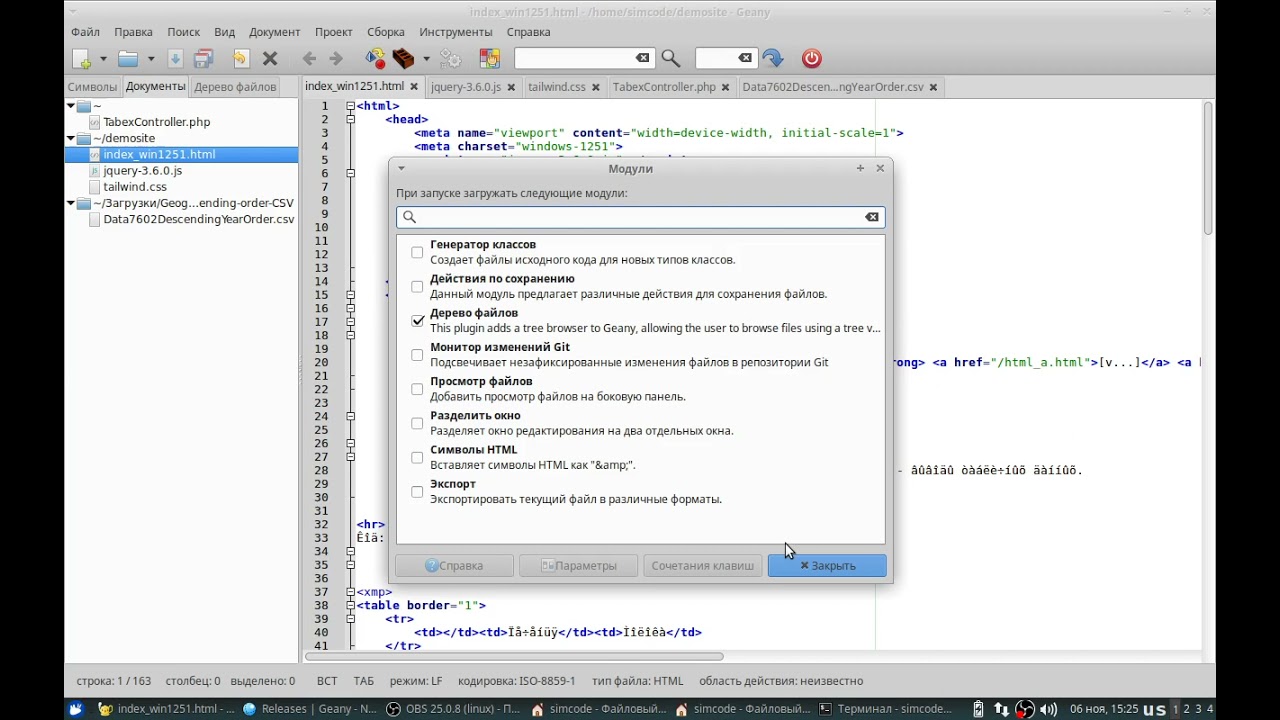Collapse the ~/demosite folder node
Image resolution: width=1280 pixels, height=720 pixels.
(71, 138)
